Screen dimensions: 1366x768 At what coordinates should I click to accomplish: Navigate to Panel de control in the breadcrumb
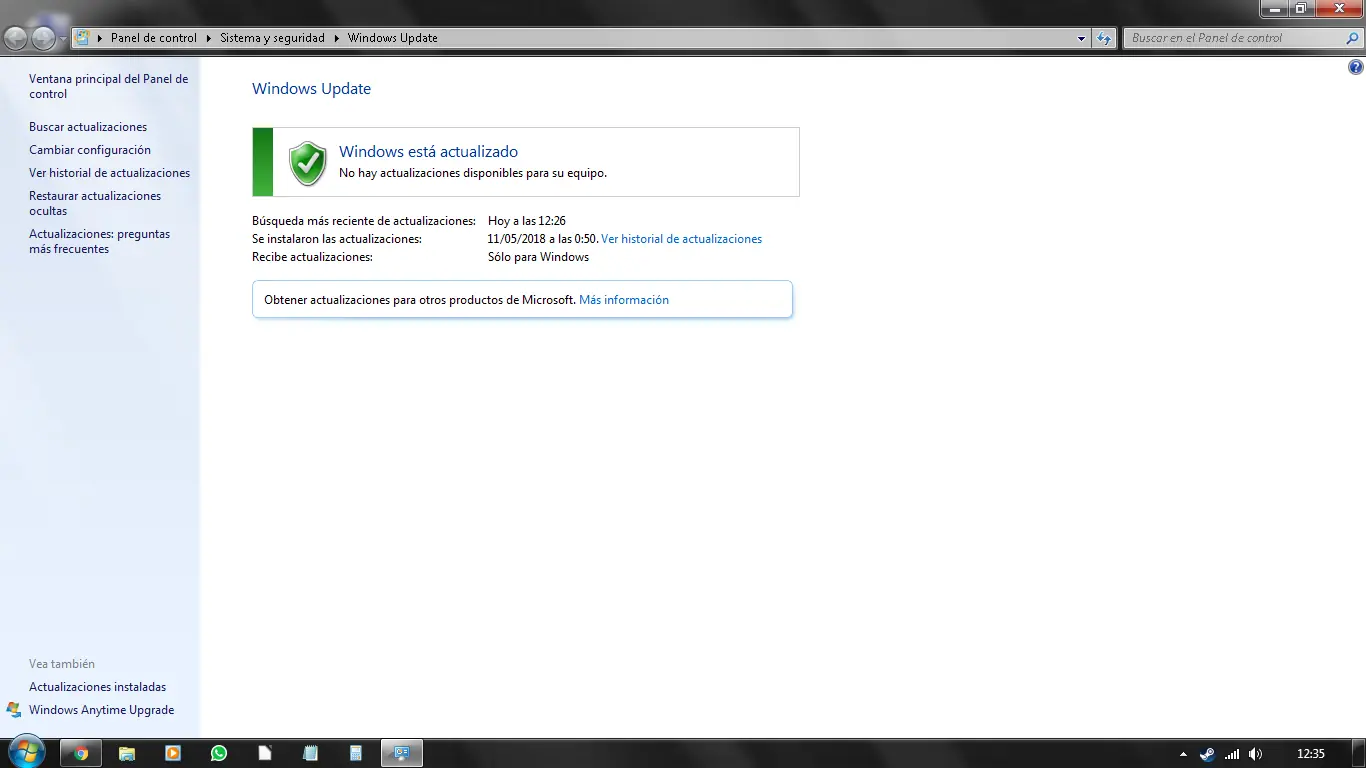(154, 38)
